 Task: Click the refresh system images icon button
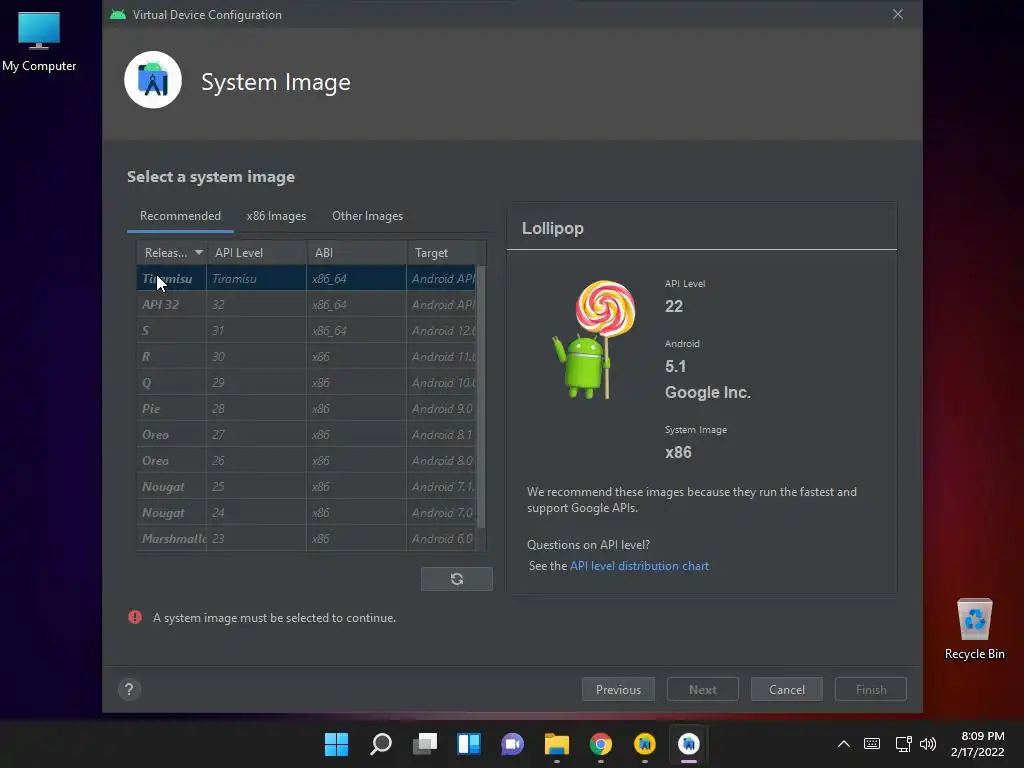[x=456, y=579]
